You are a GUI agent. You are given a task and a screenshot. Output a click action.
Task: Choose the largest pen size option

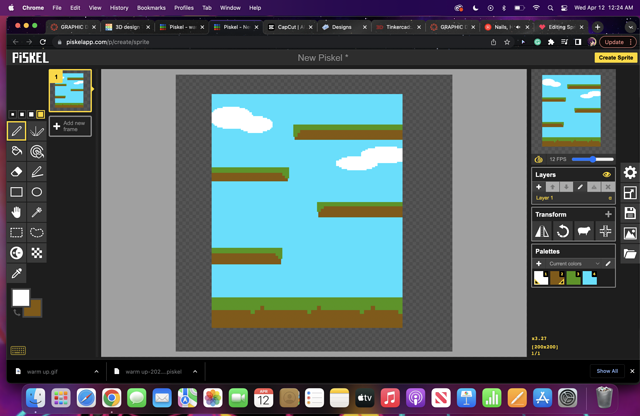(x=41, y=114)
